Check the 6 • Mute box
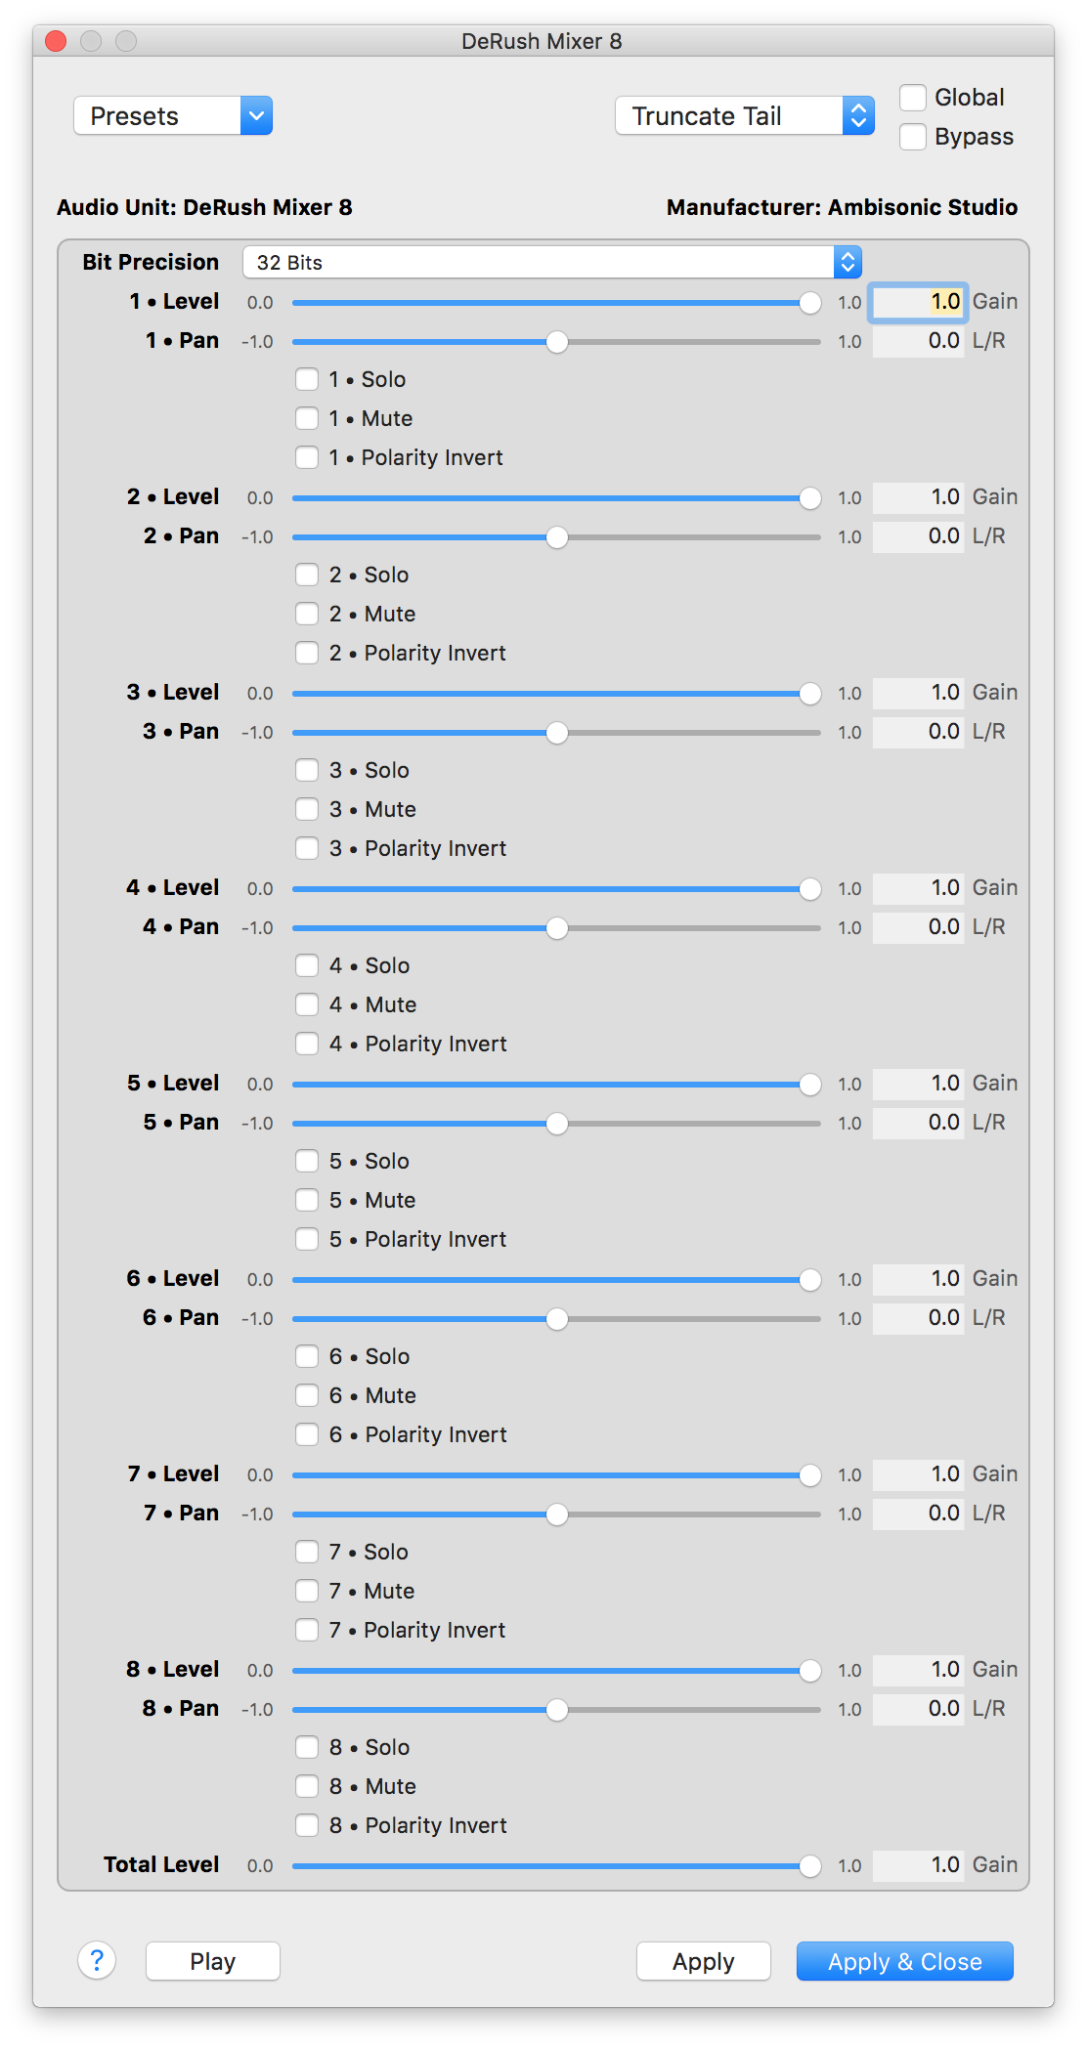1087x2048 pixels. coord(307,1396)
